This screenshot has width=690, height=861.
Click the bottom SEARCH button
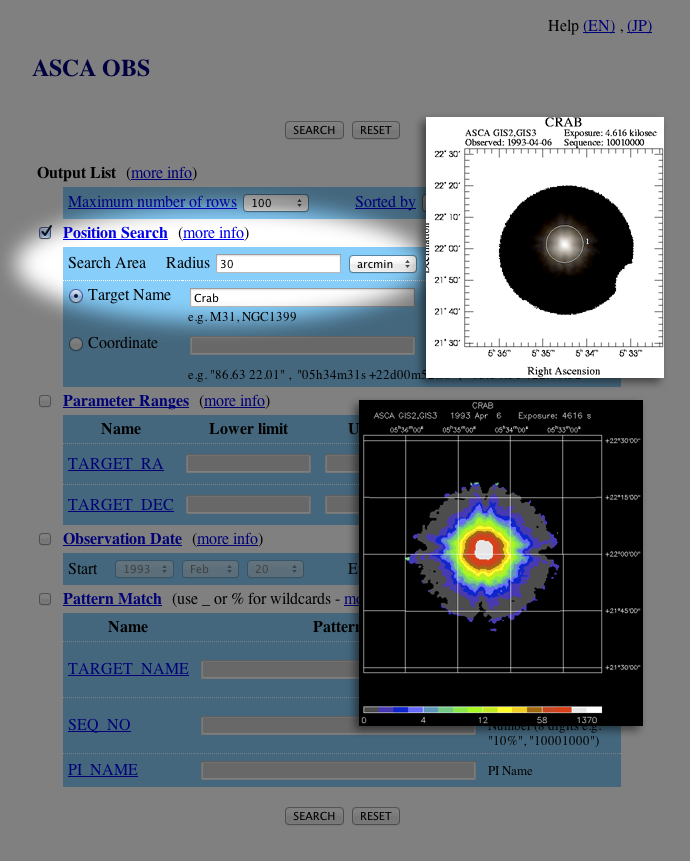pos(314,816)
